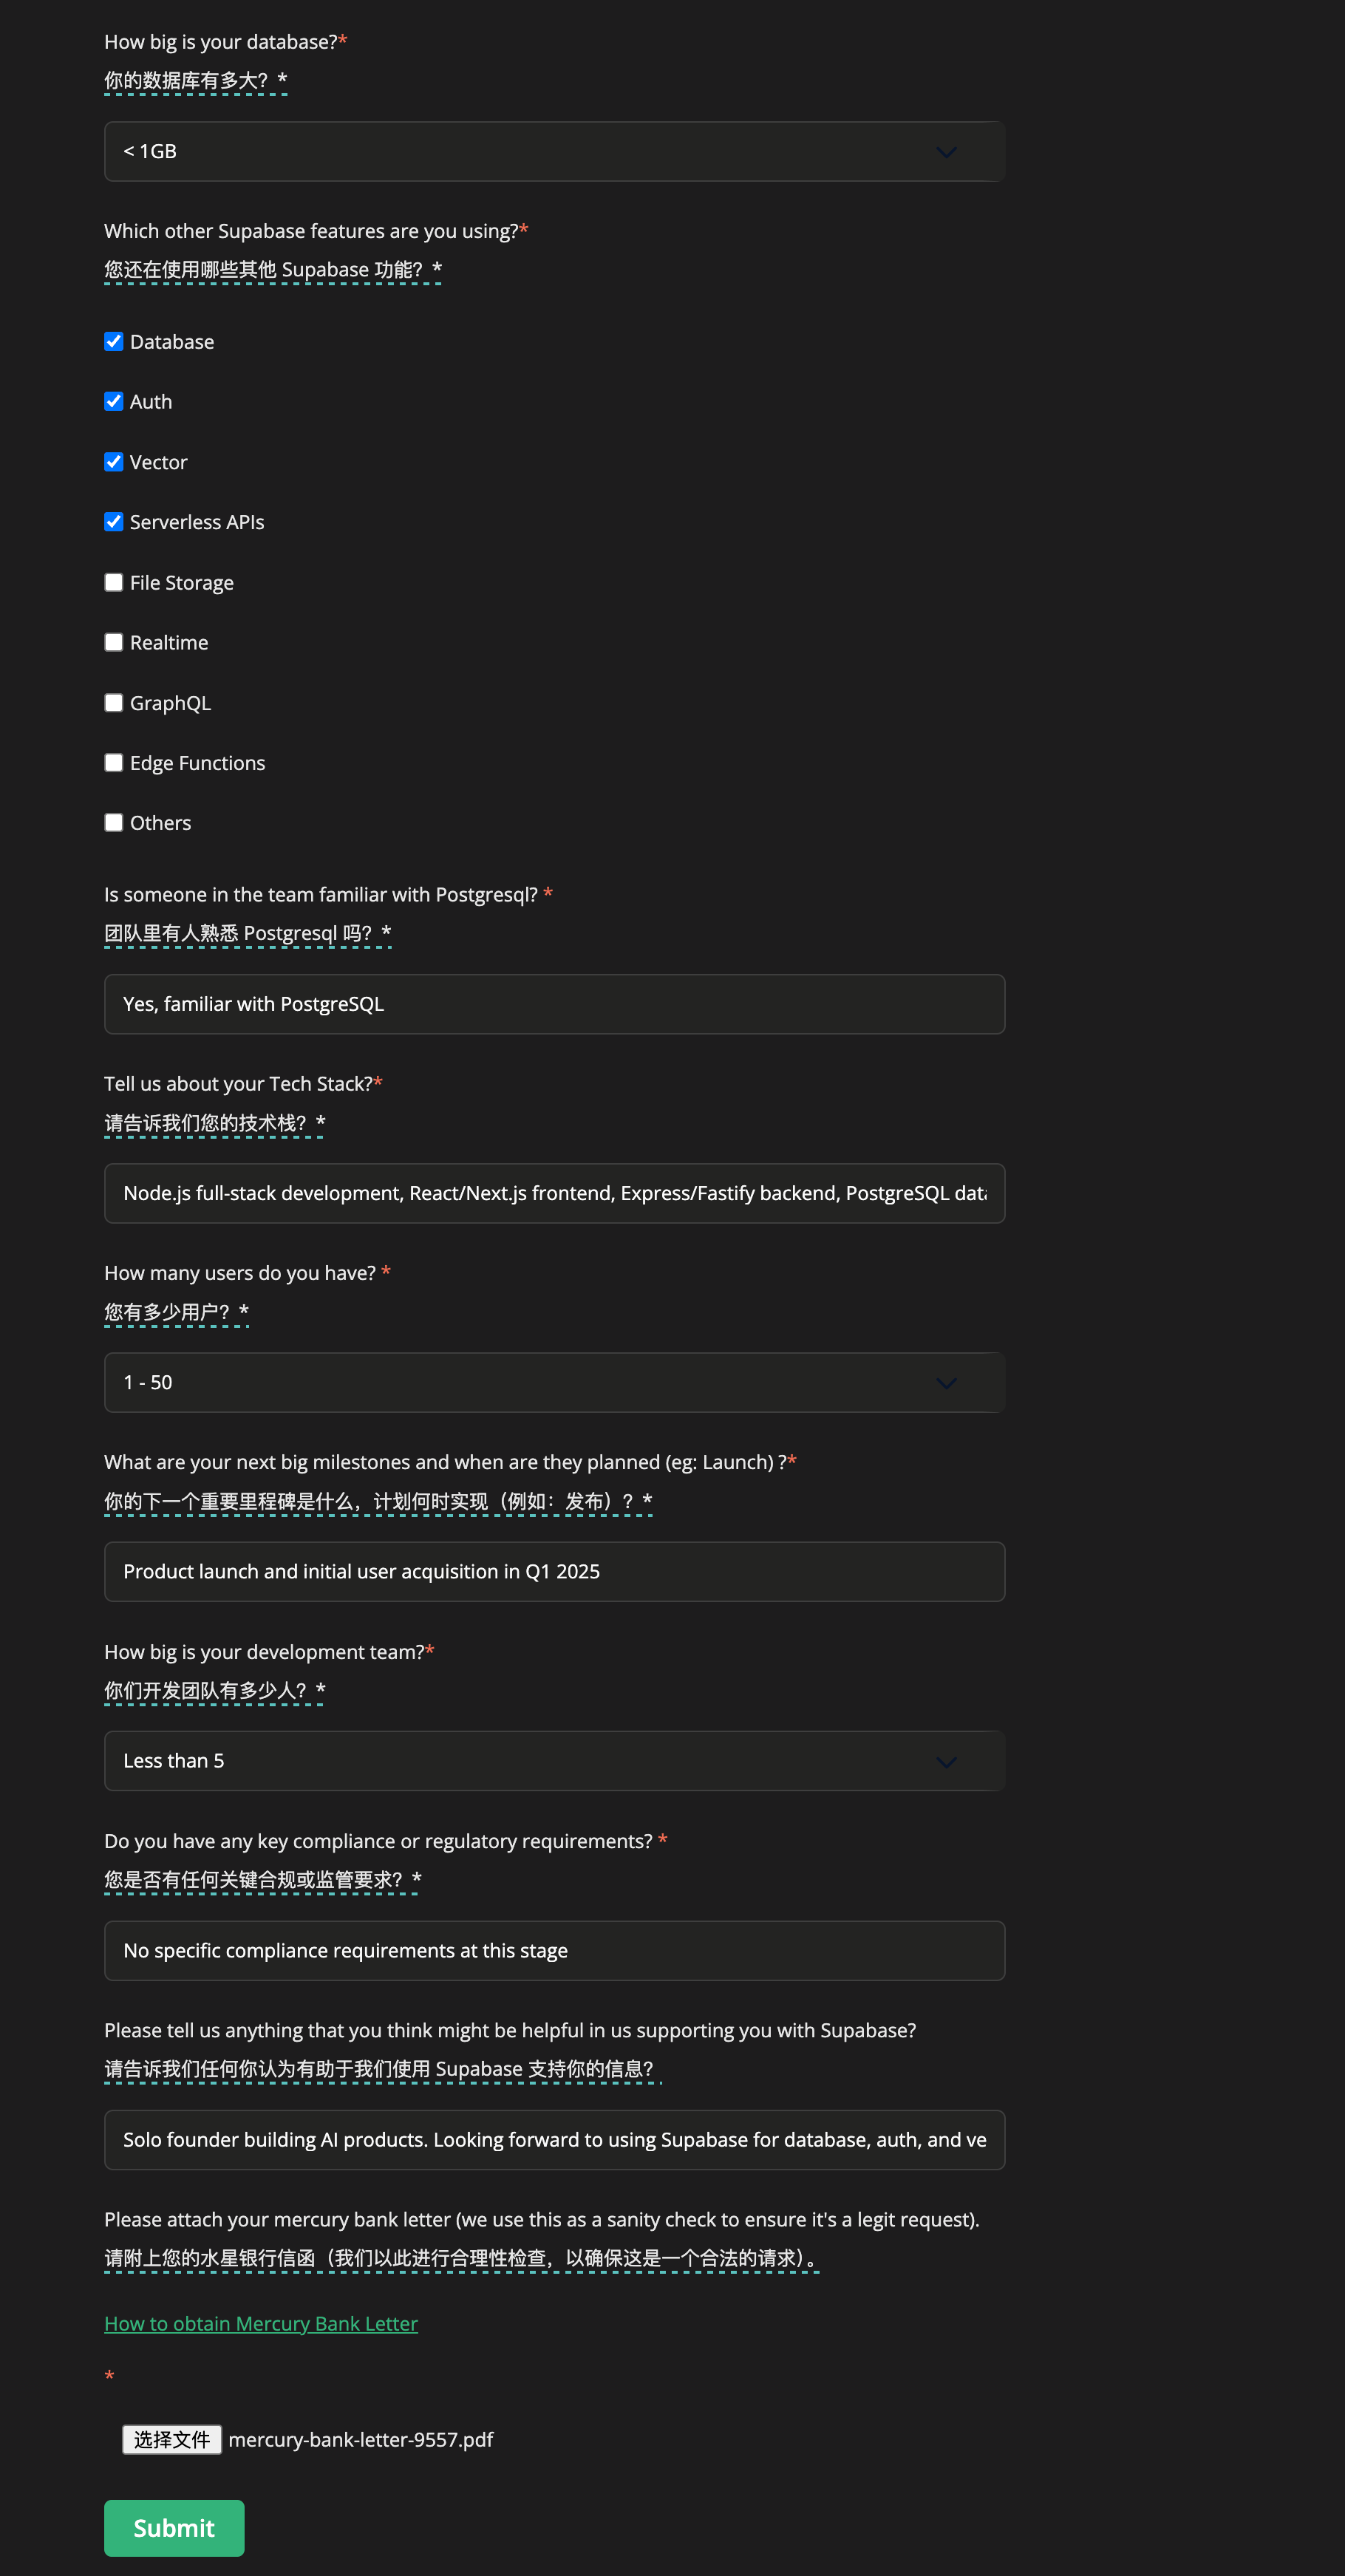Click the Supabase support information text field

pos(554,2140)
